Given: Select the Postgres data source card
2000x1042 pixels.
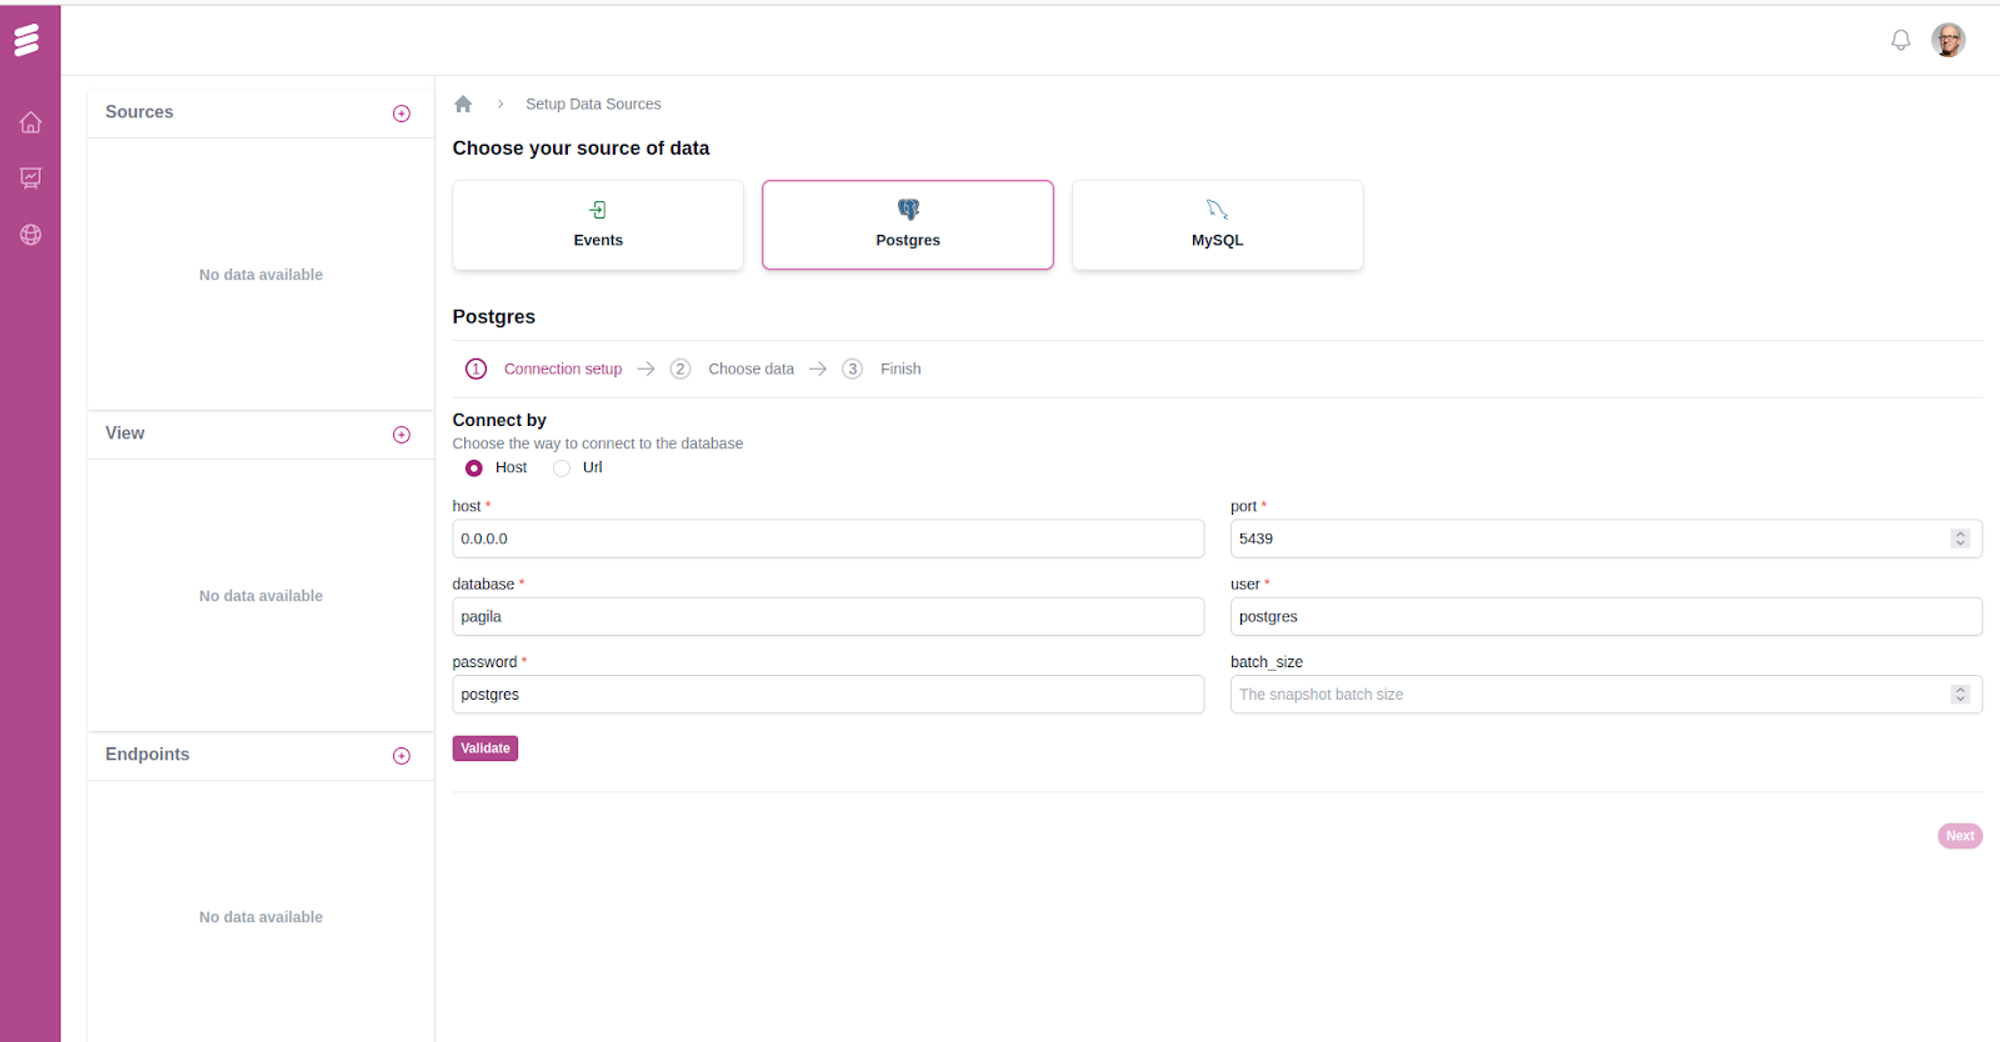Looking at the screenshot, I should [907, 225].
